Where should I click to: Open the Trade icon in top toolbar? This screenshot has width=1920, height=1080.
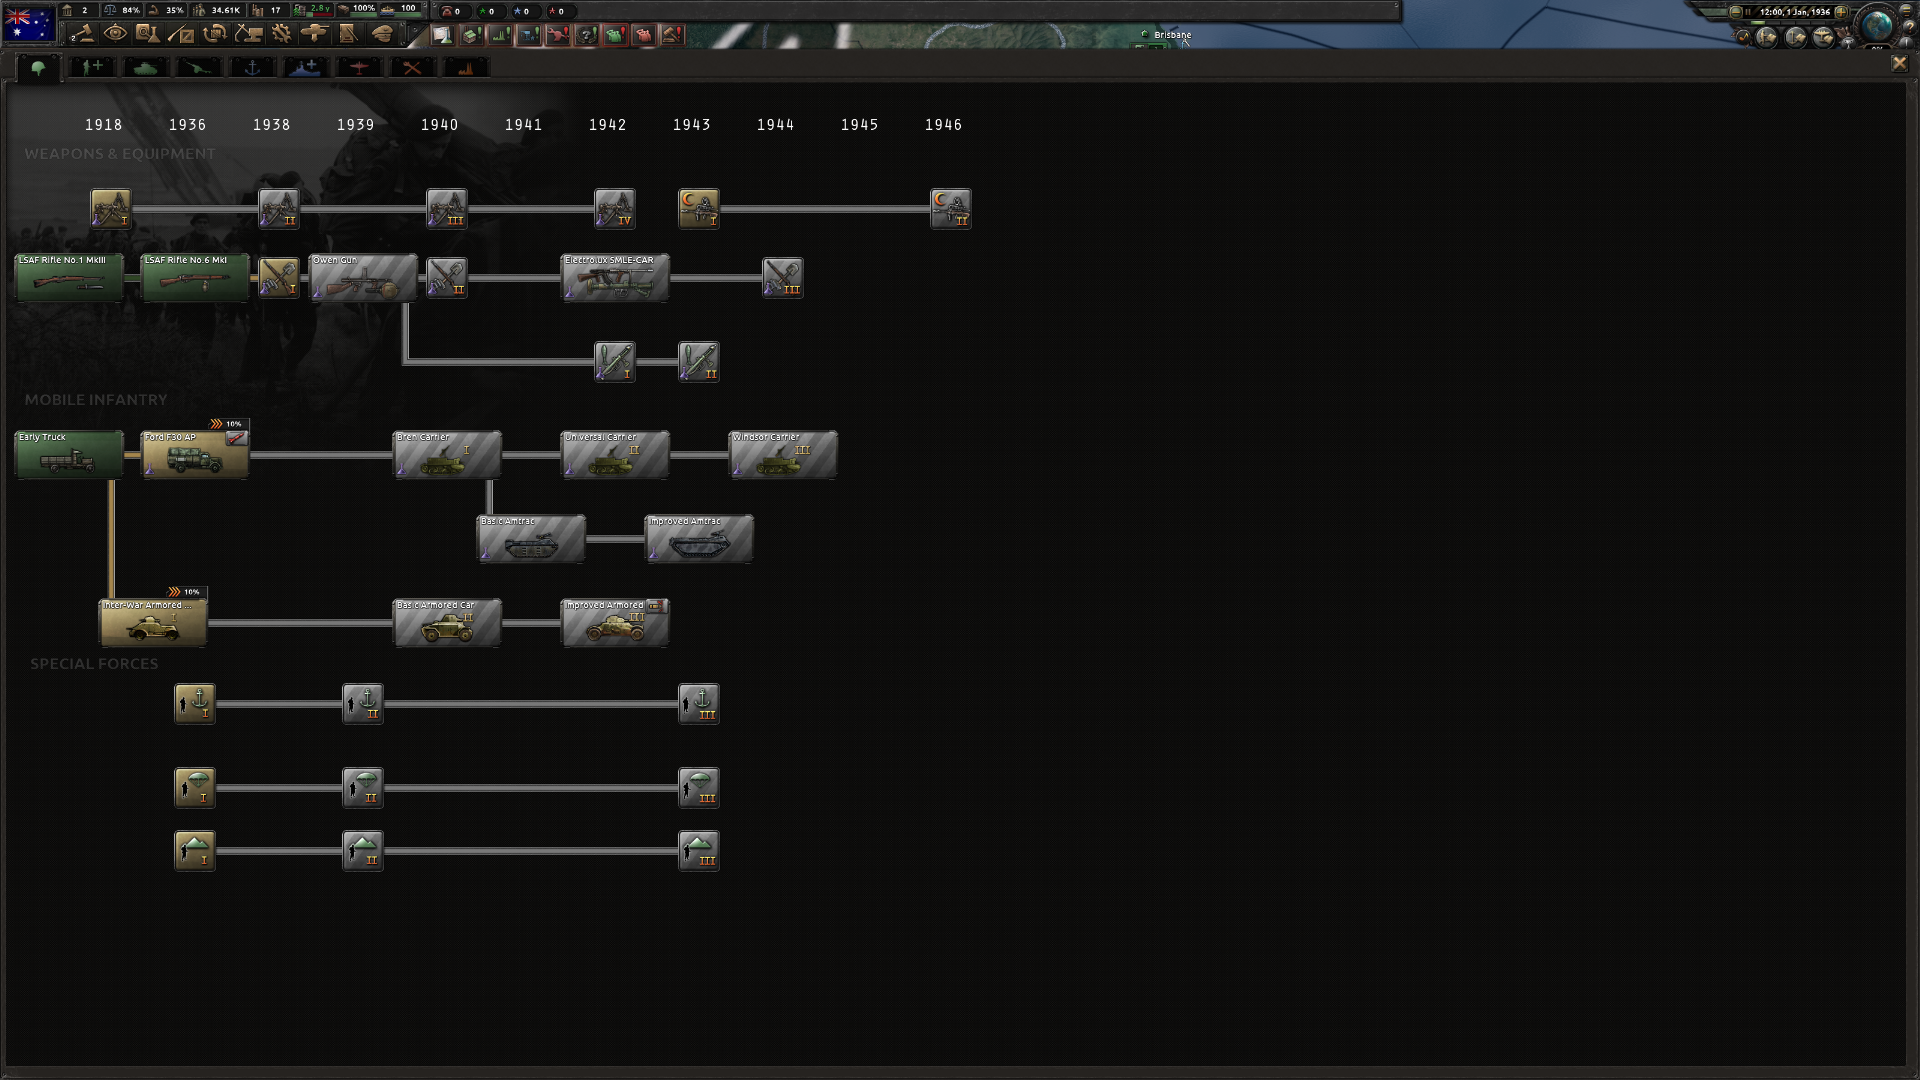point(215,34)
